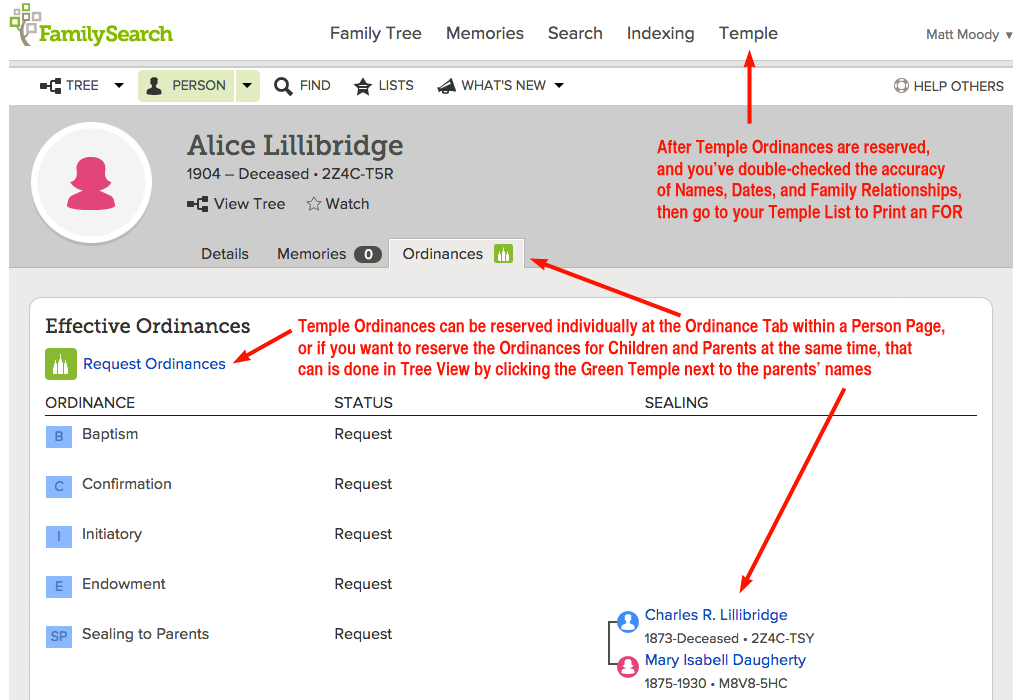The image size is (1023, 700).
Task: Click the Find magnifying glass icon
Action: [x=282, y=86]
